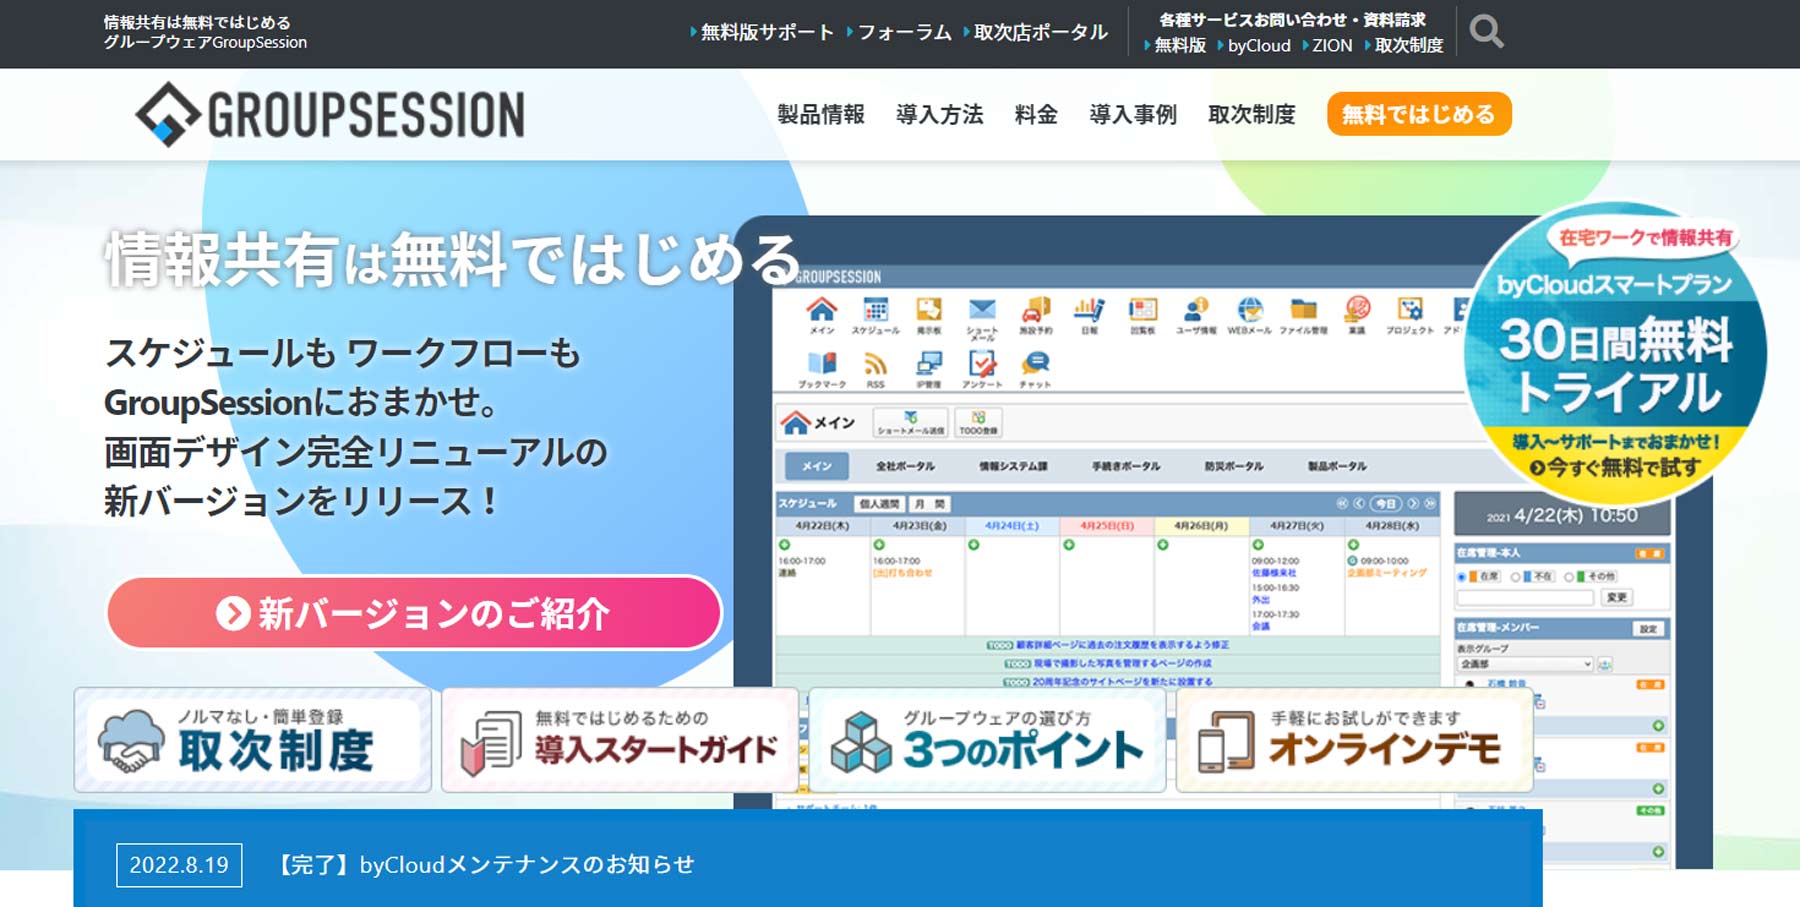1800x907 pixels.
Task: Click the search magnifier icon in header
Action: (1486, 32)
